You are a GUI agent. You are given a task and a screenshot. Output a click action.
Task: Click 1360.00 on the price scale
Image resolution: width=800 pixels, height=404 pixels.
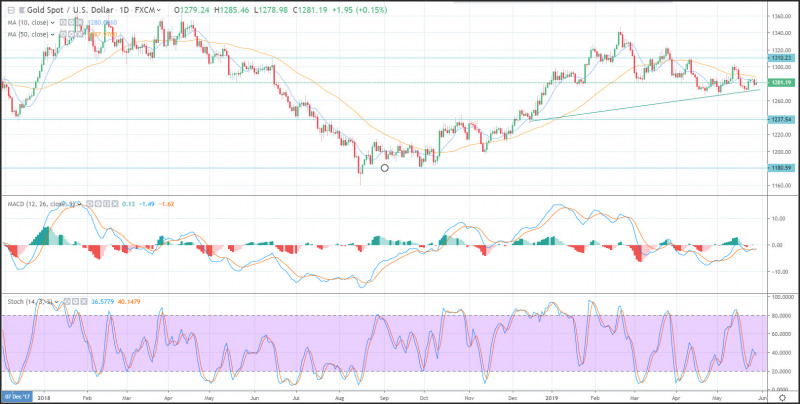tap(781, 16)
